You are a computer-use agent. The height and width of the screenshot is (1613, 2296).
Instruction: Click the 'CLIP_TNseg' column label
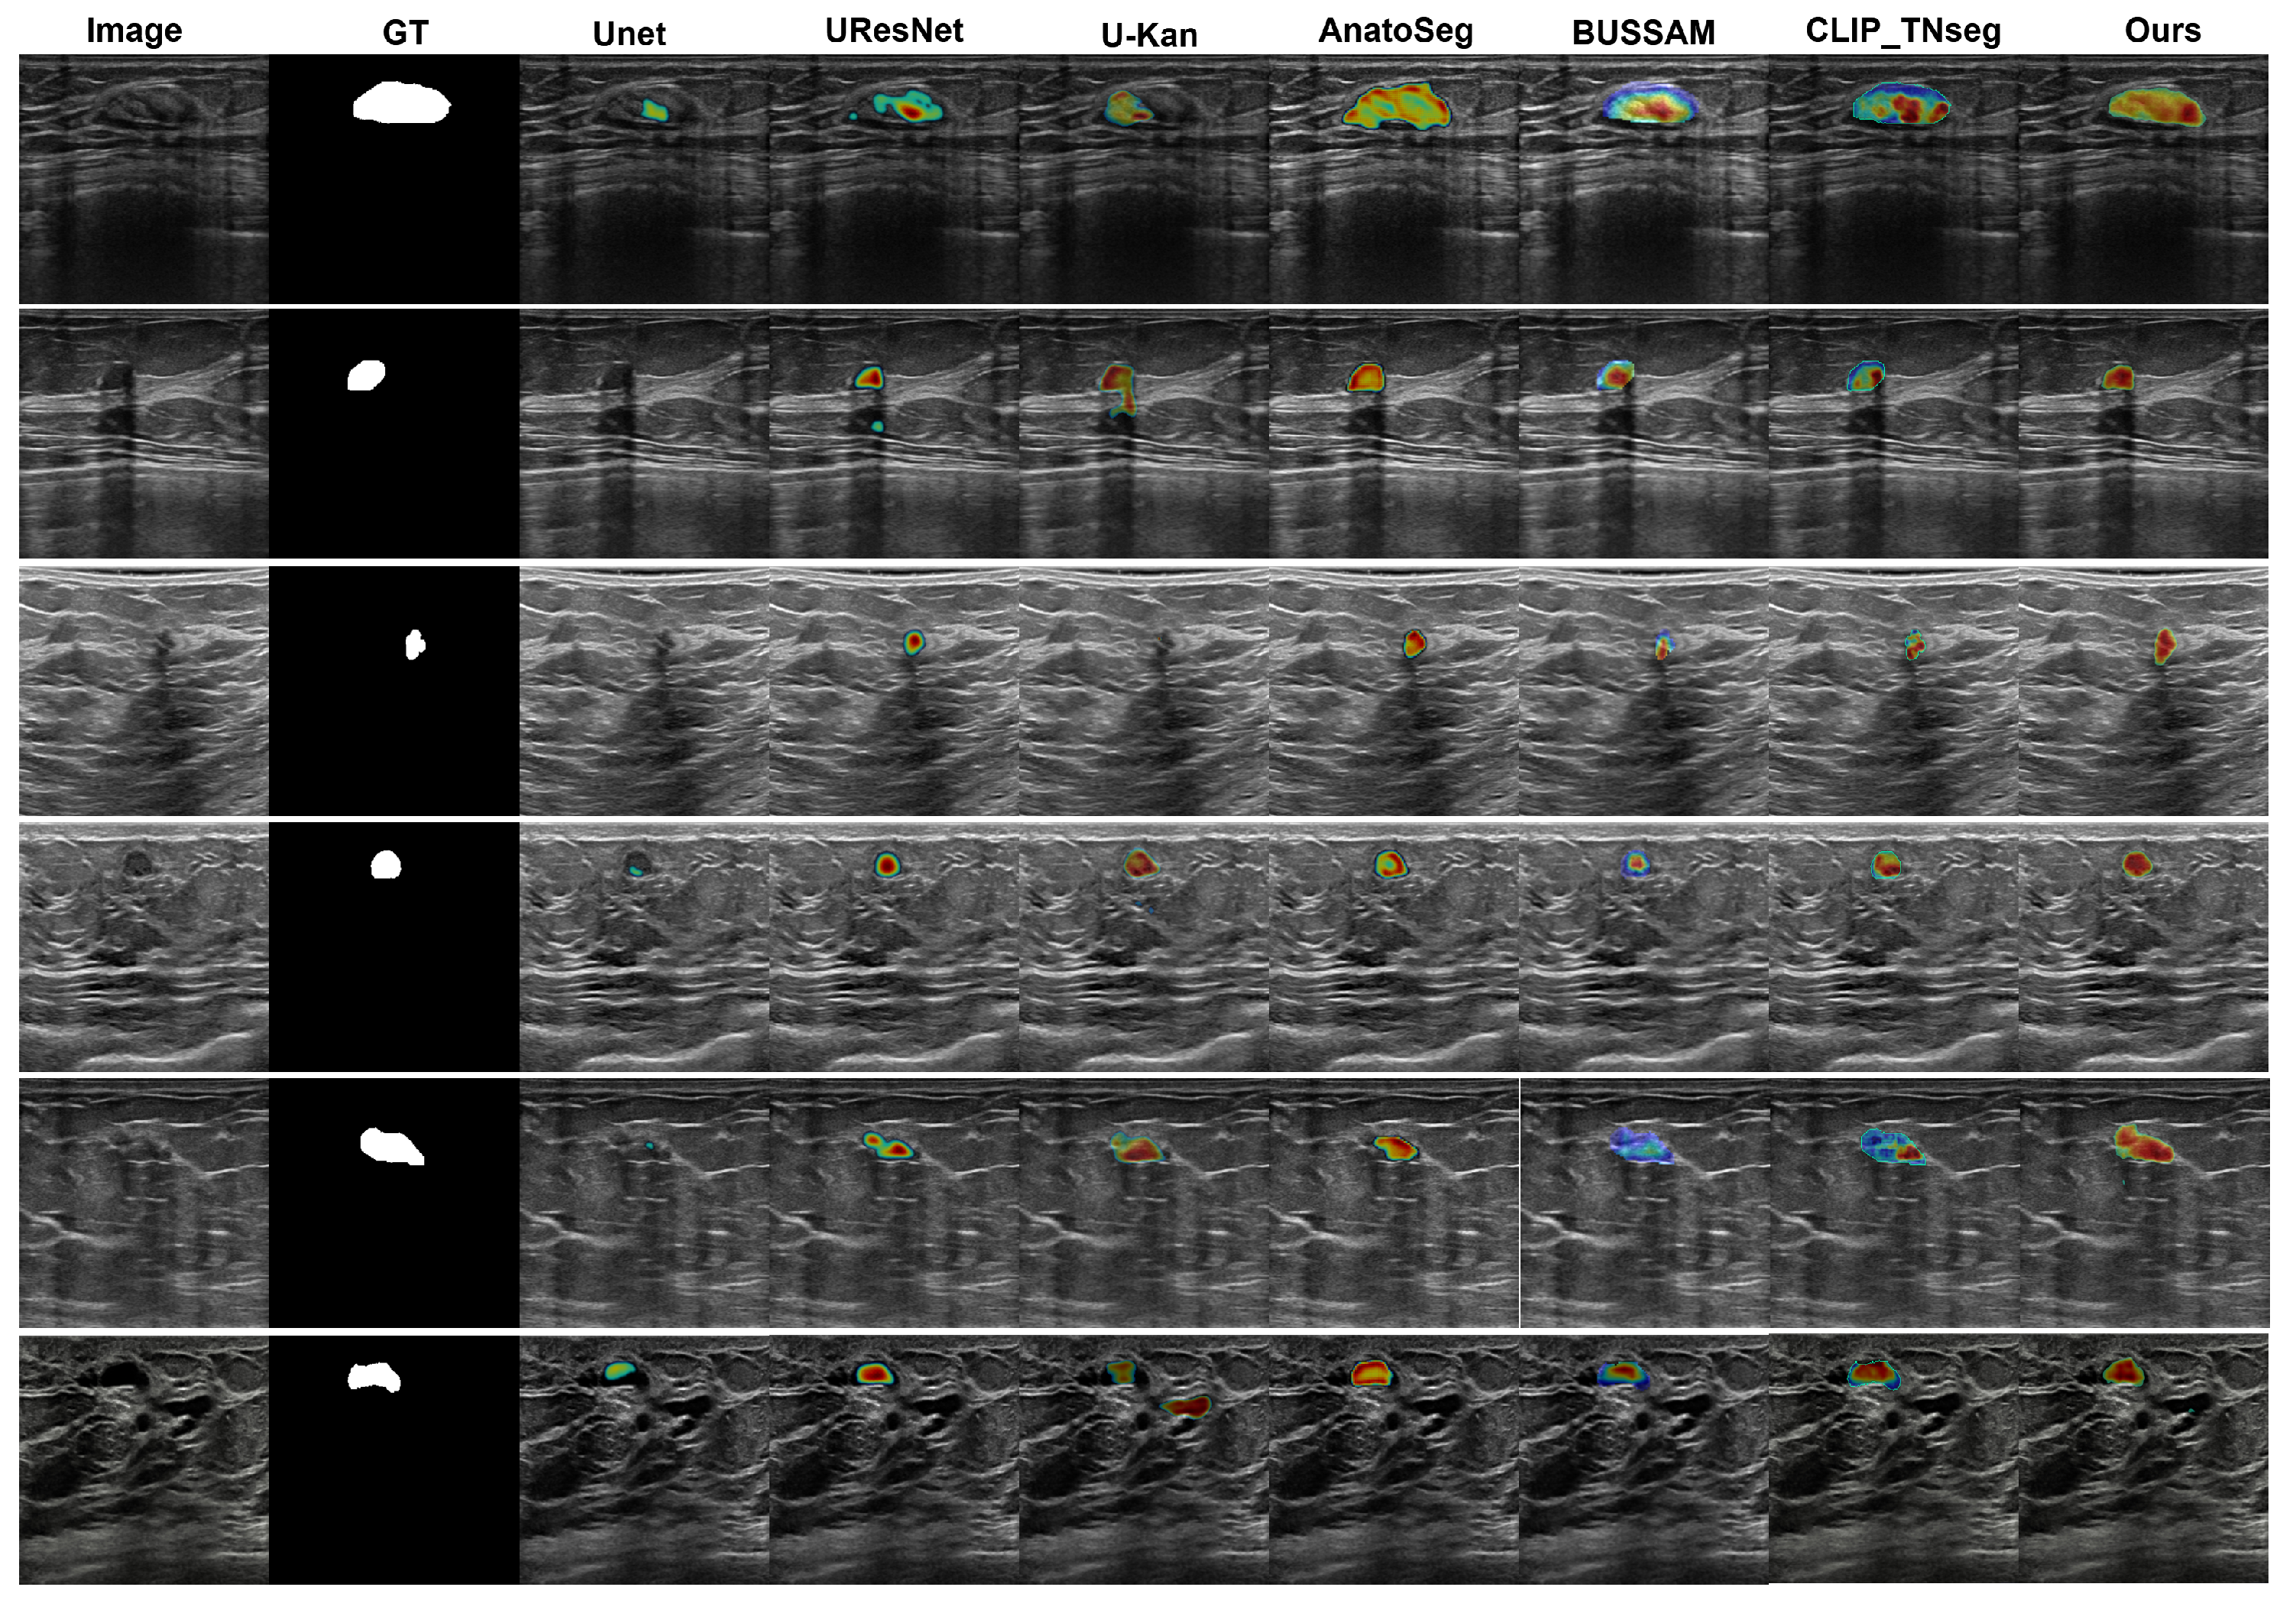1903,31
